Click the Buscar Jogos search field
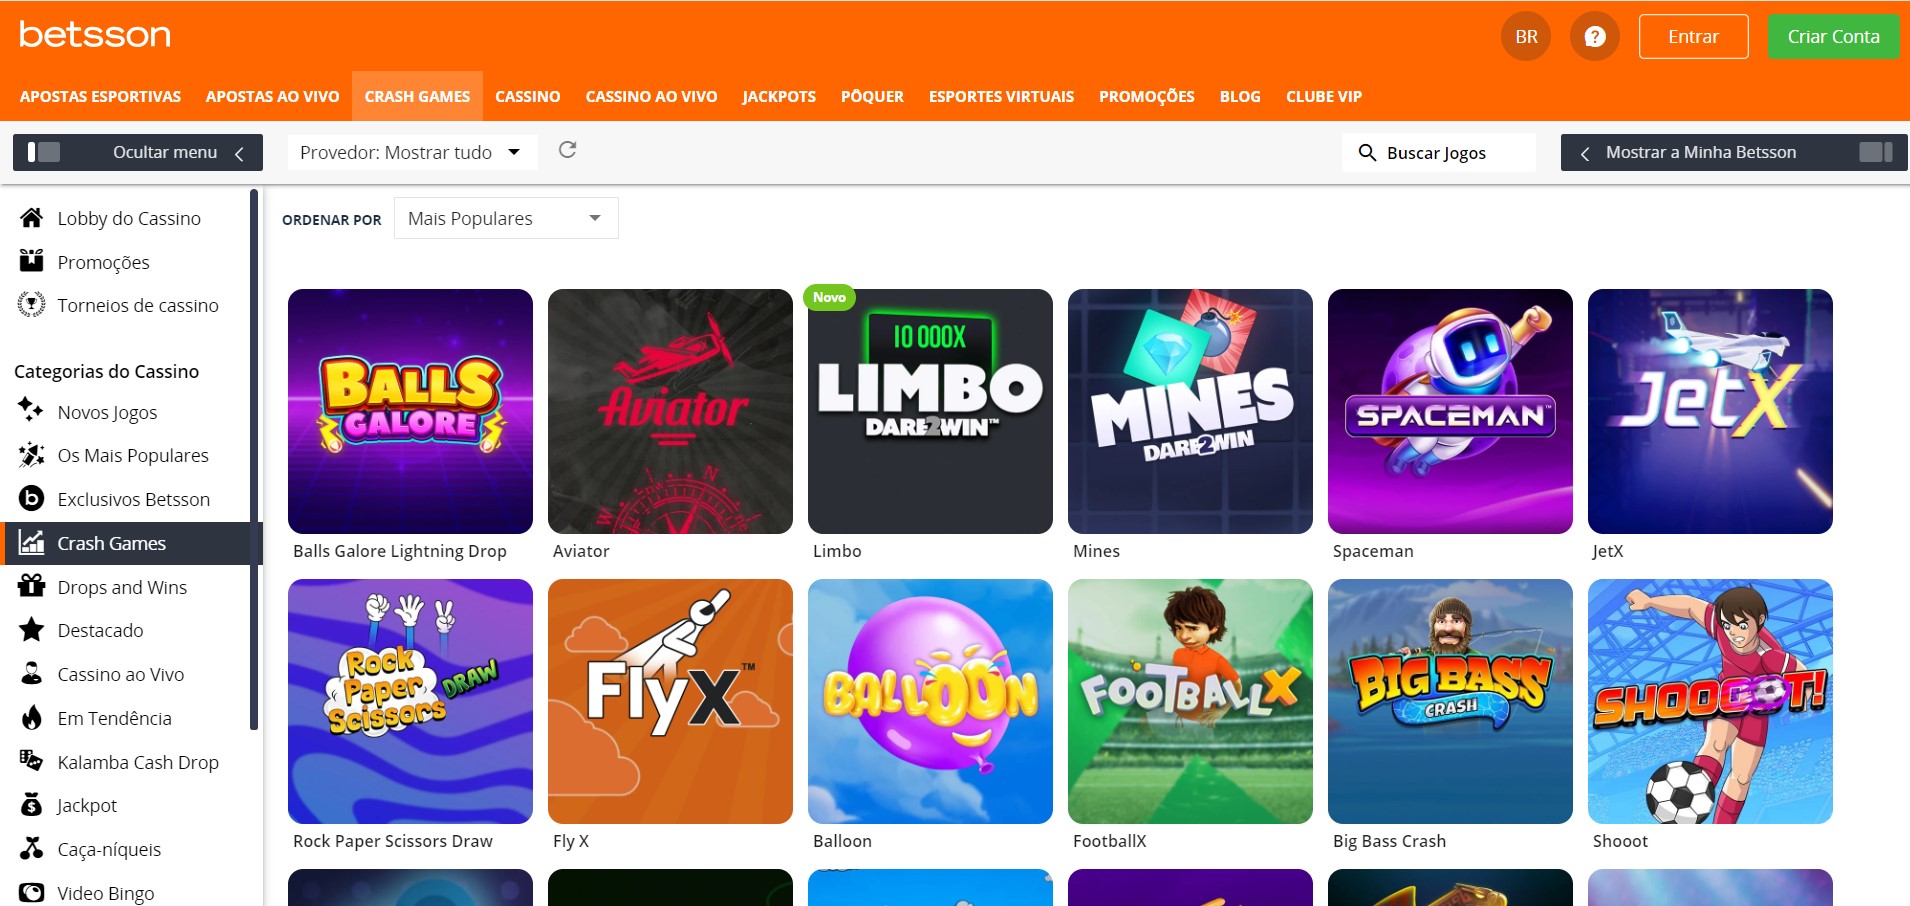This screenshot has height=906, width=1910. 1437,152
